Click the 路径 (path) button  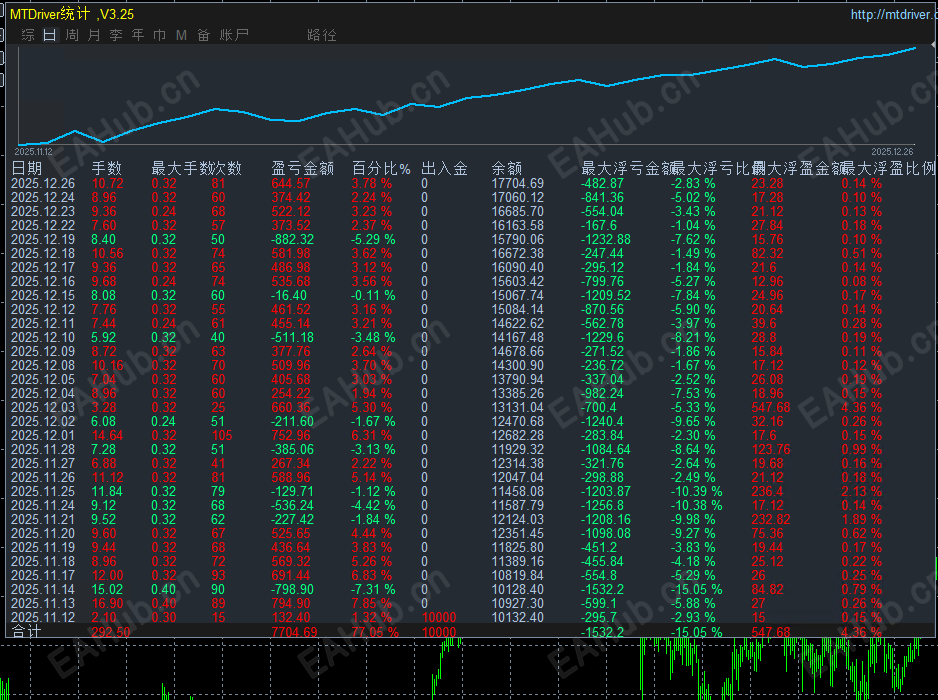click(322, 35)
